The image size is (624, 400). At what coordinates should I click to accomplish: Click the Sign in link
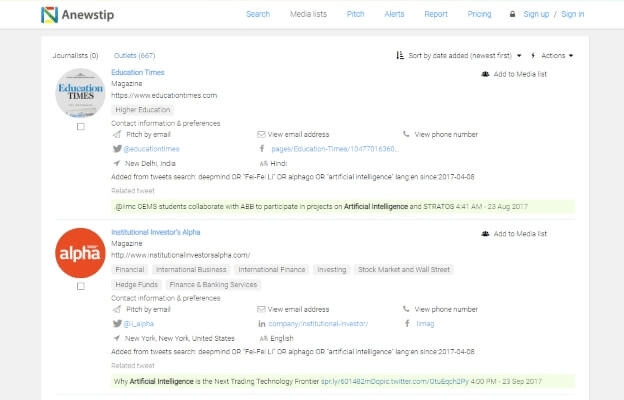coord(573,14)
